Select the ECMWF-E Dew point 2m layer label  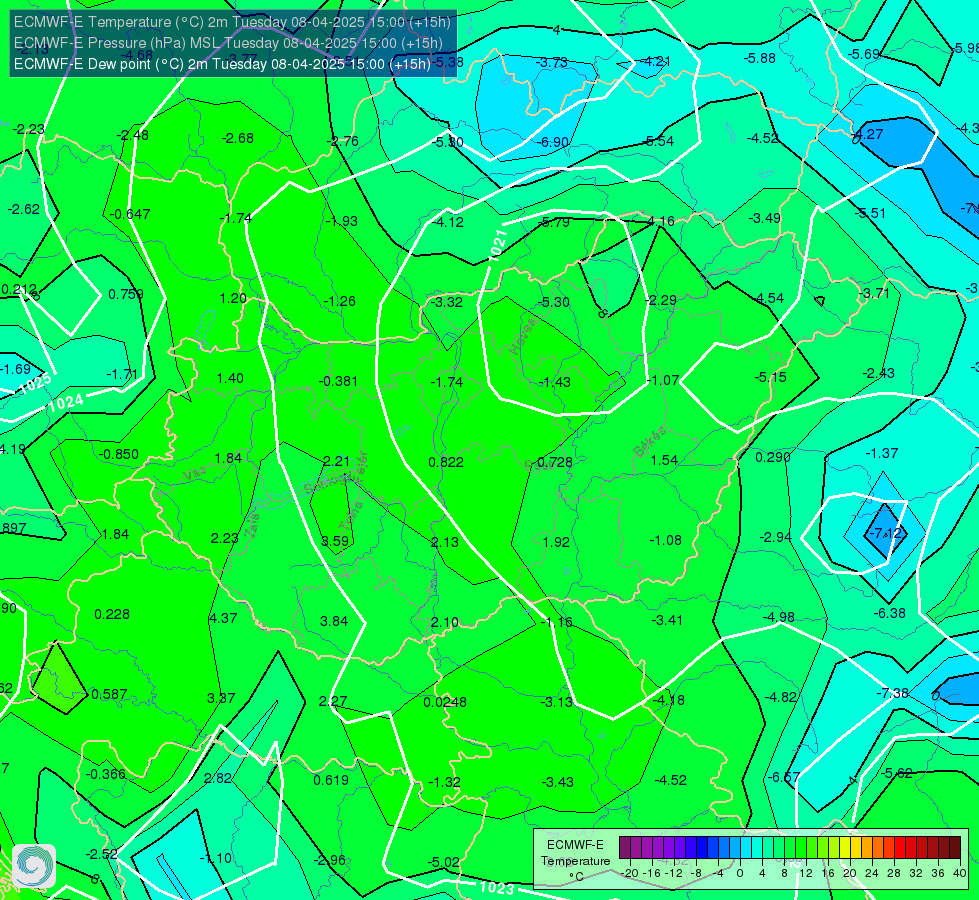(x=222, y=64)
